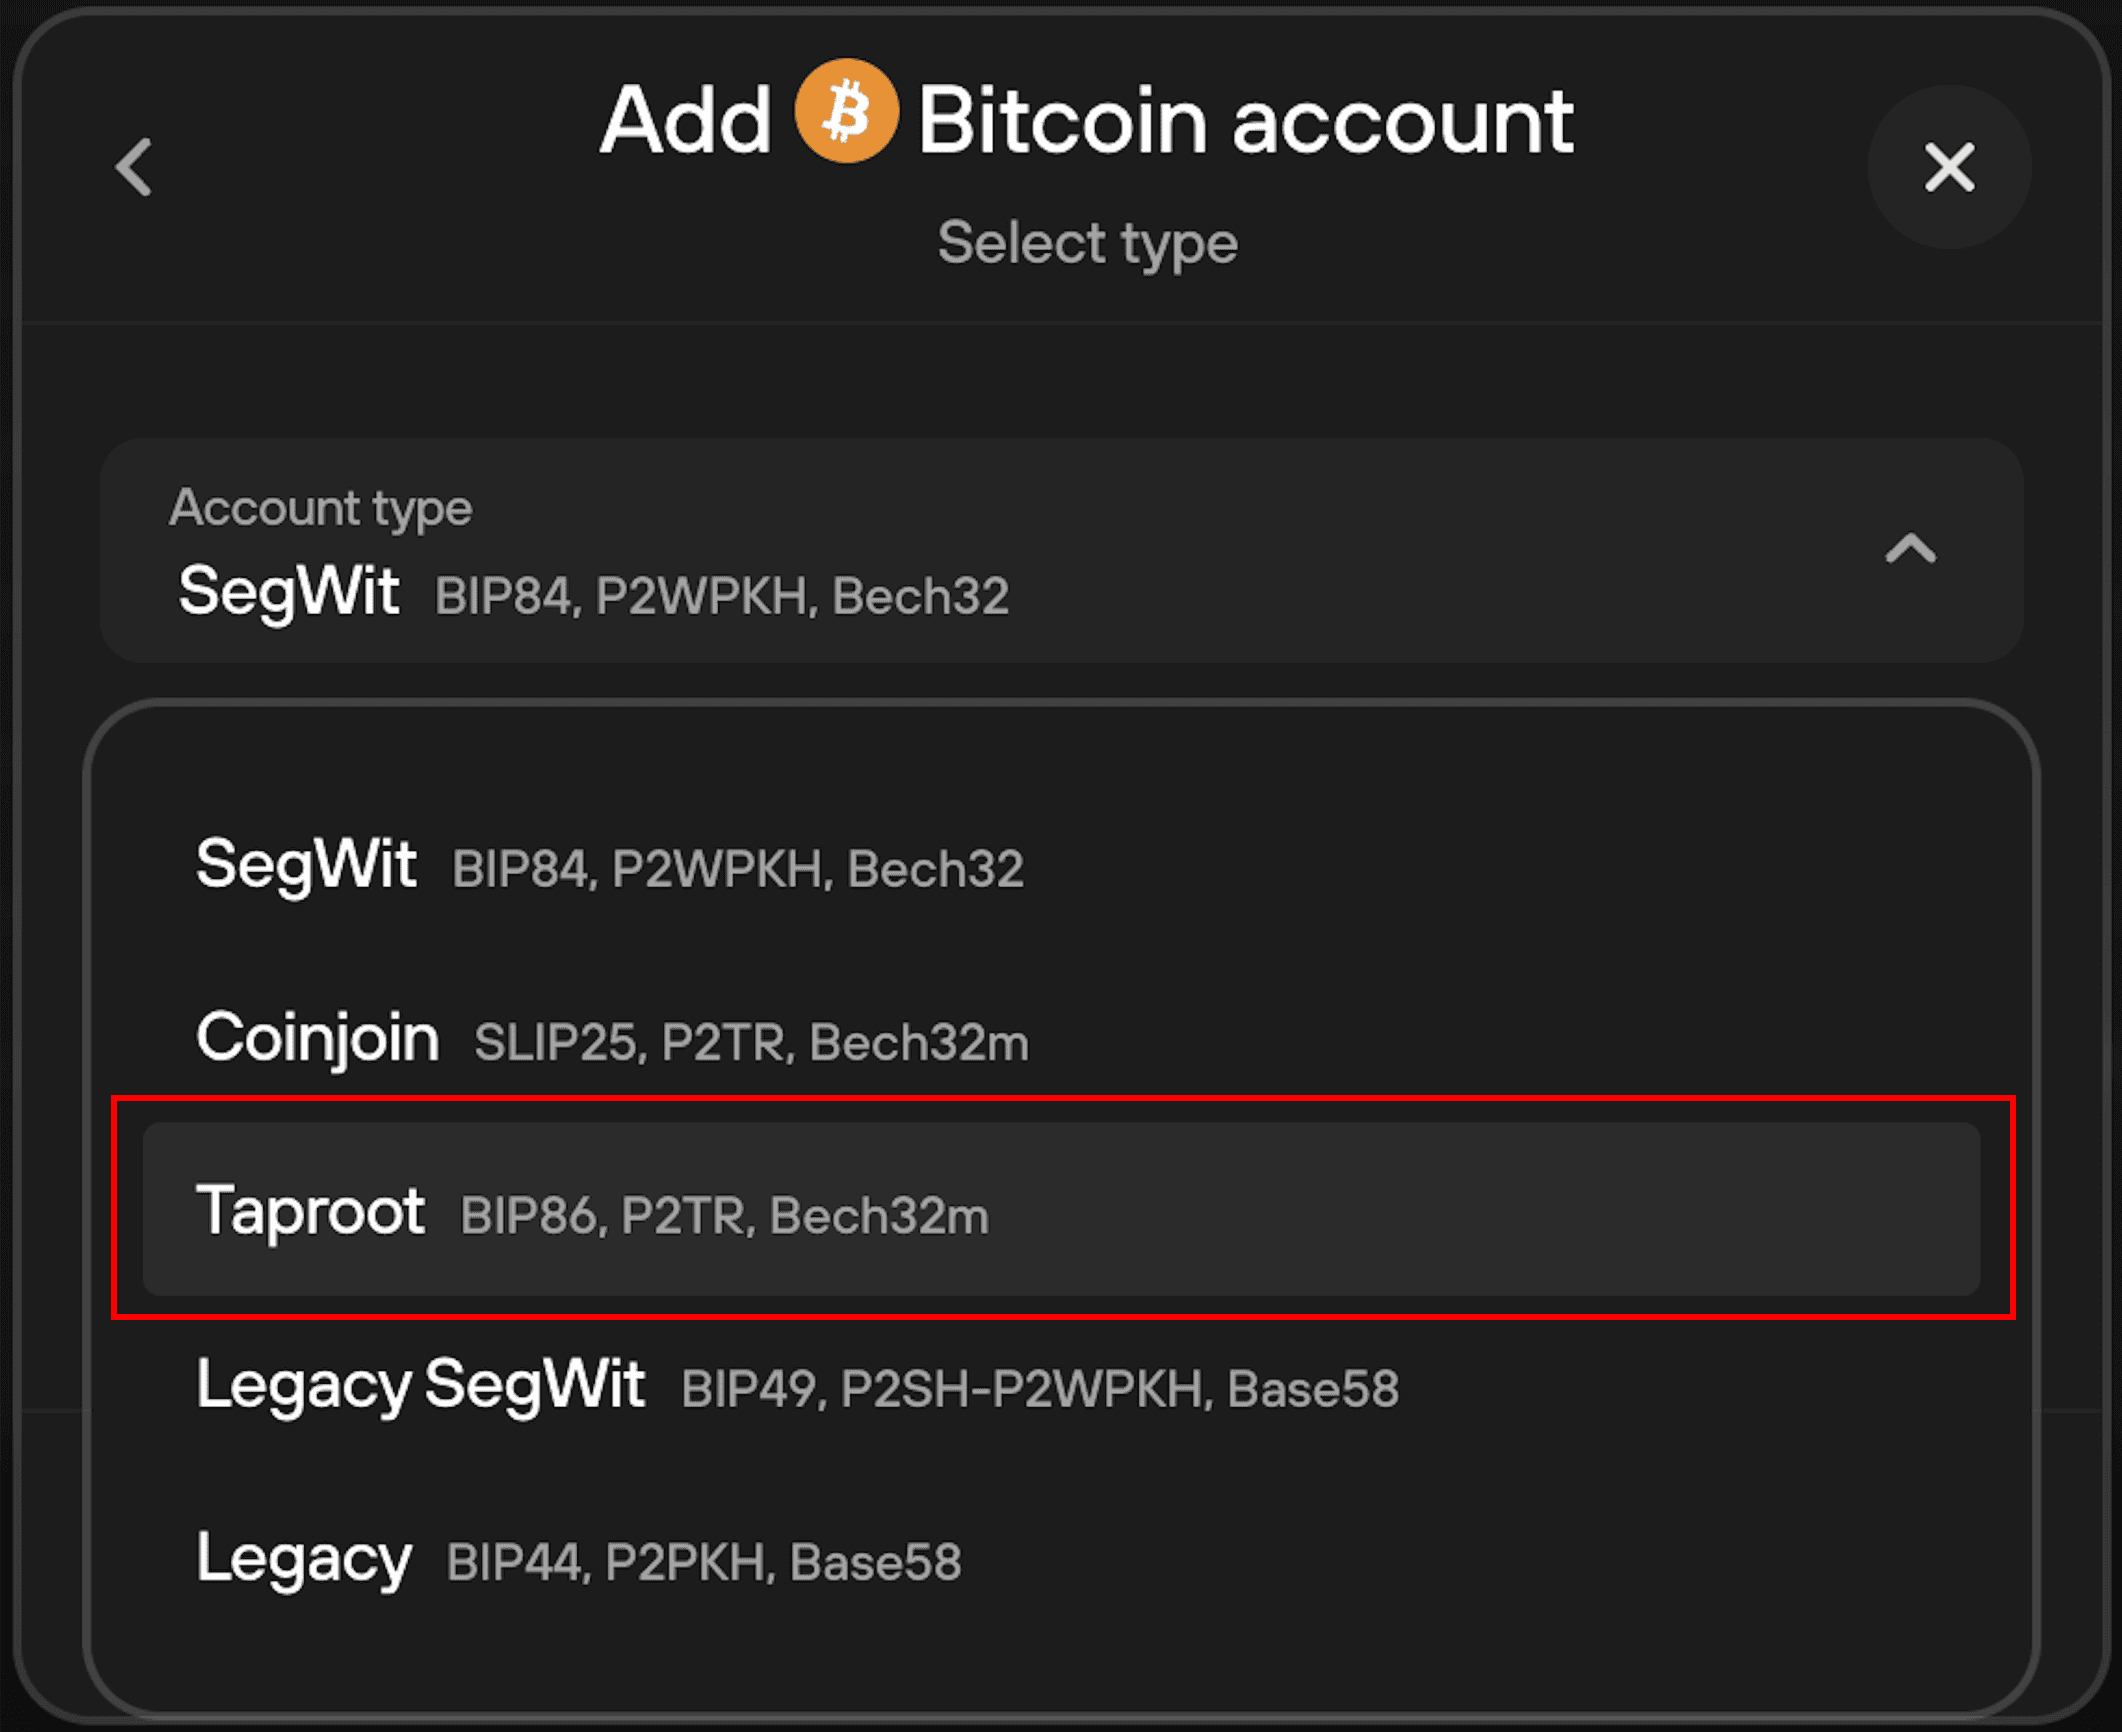Screen dimensions: 2122x1732
Task: Click the 'Add Bitcoin account' title
Action: tap(1087, 119)
